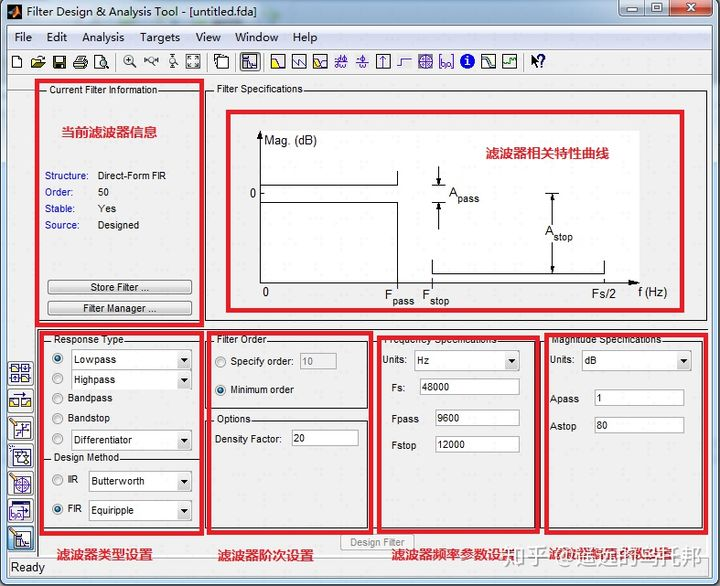This screenshot has height=586, width=720.
Task: Open a saved session via folder icon
Action: click(38, 62)
